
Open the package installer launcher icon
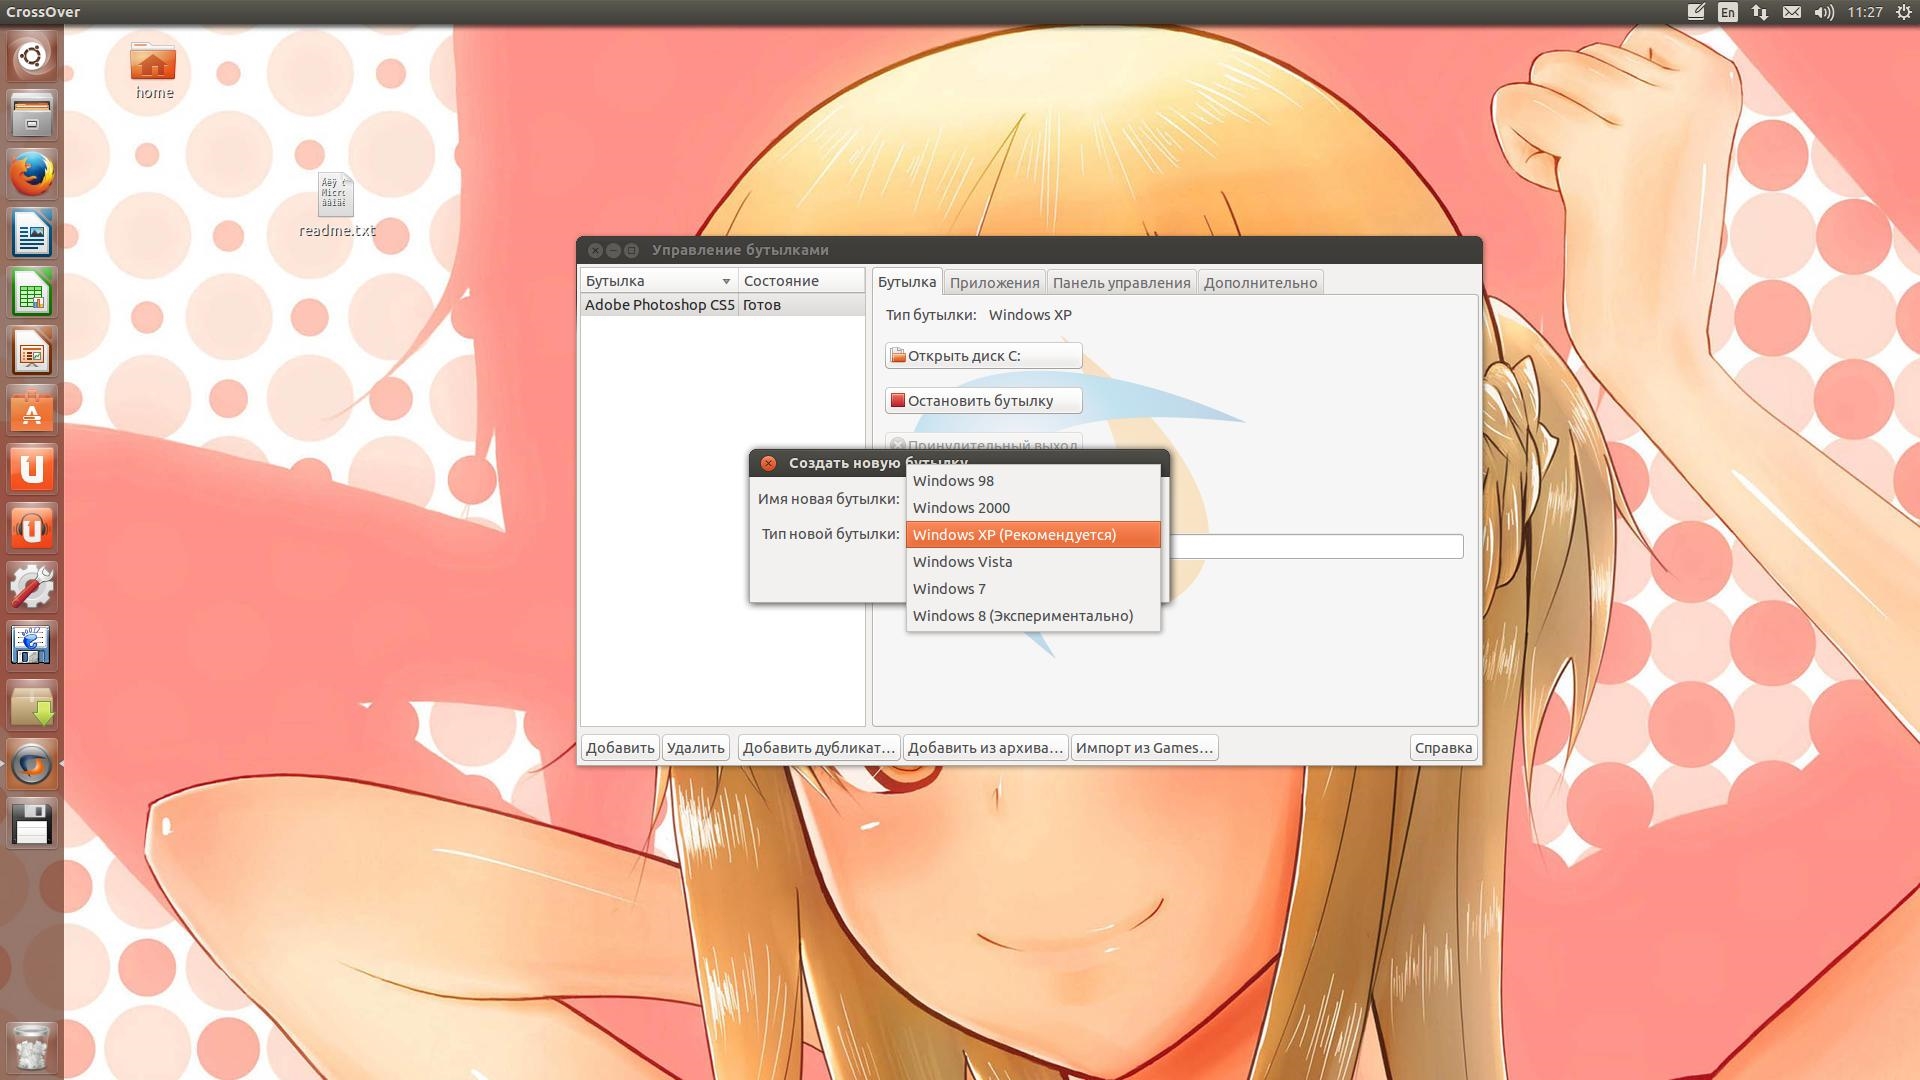pos(32,705)
